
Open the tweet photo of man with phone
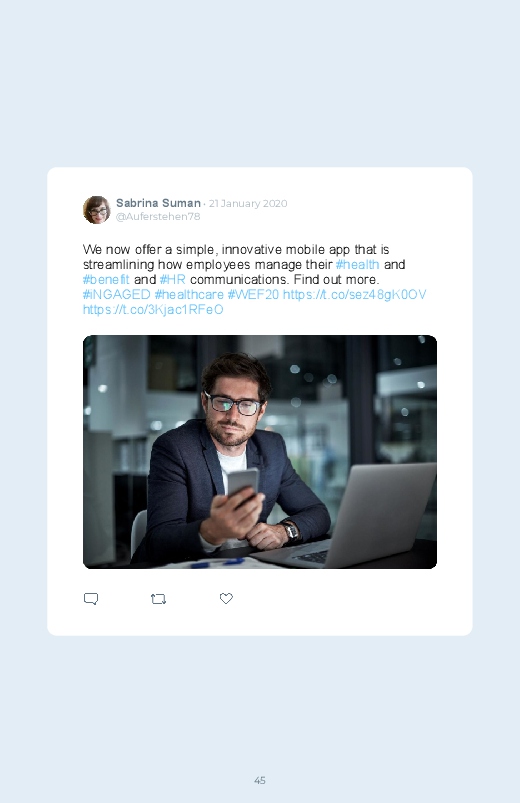point(260,452)
